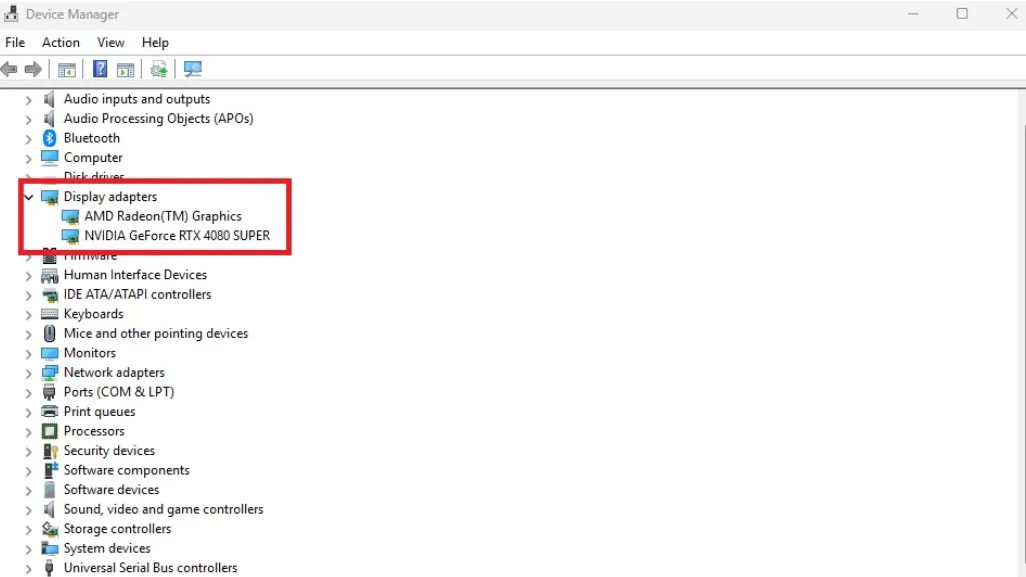Open the View menu

[111, 42]
